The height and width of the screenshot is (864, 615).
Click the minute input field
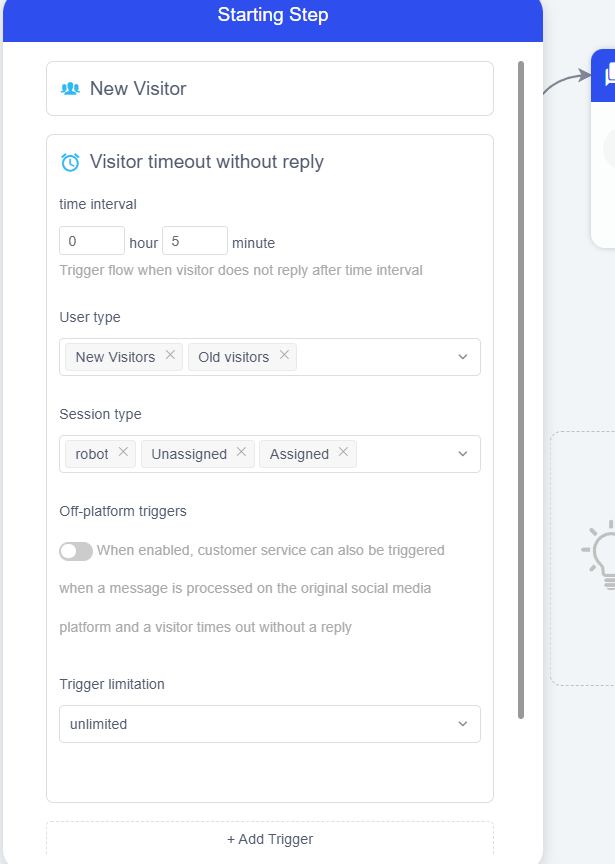point(195,241)
